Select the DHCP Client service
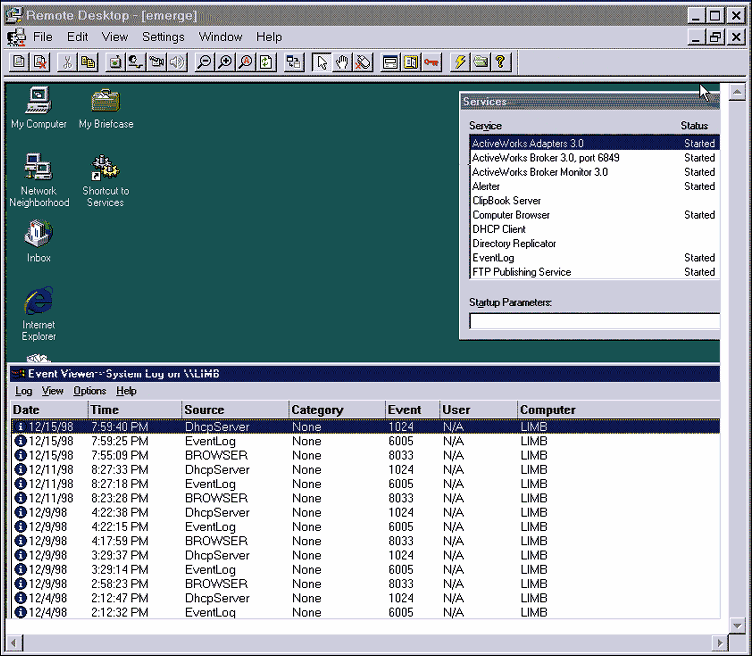Screen dimensions: 752x656 (x=595, y=229)
